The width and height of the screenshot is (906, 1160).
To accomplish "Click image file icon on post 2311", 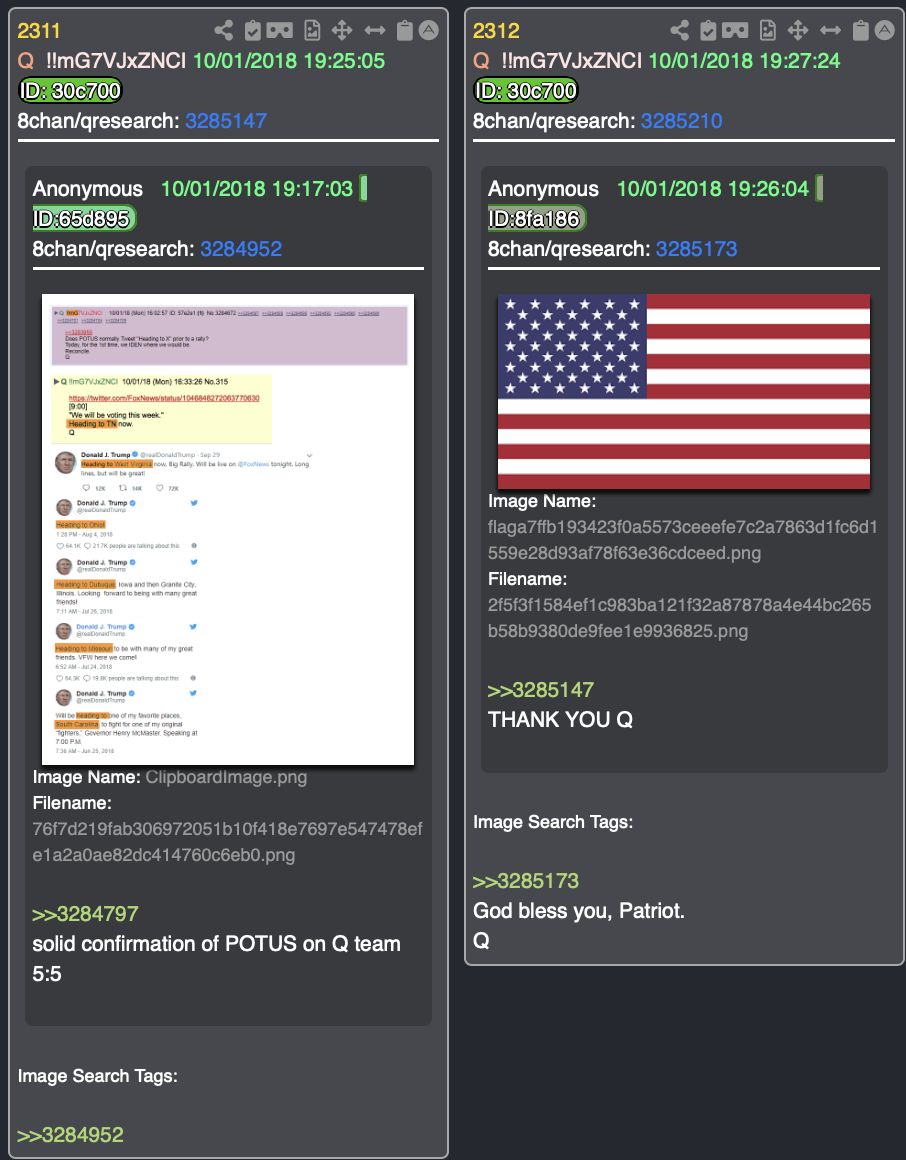I will pos(312,30).
